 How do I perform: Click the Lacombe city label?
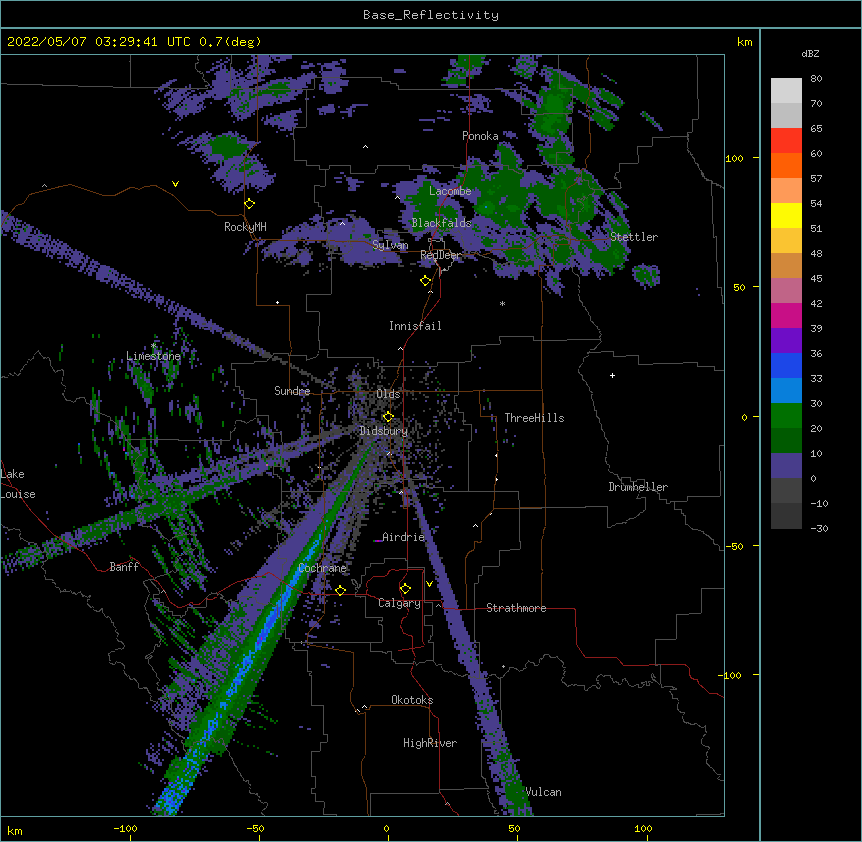450,191
